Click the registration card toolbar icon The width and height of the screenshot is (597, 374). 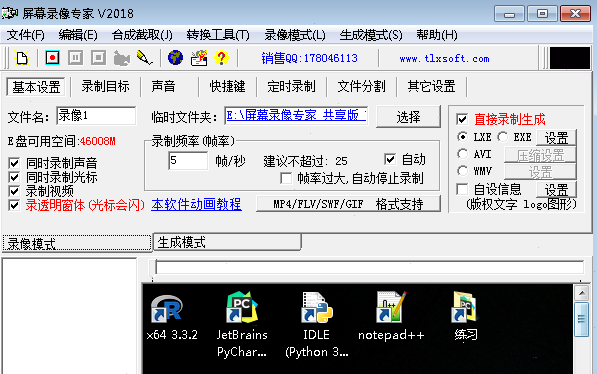pos(199,58)
